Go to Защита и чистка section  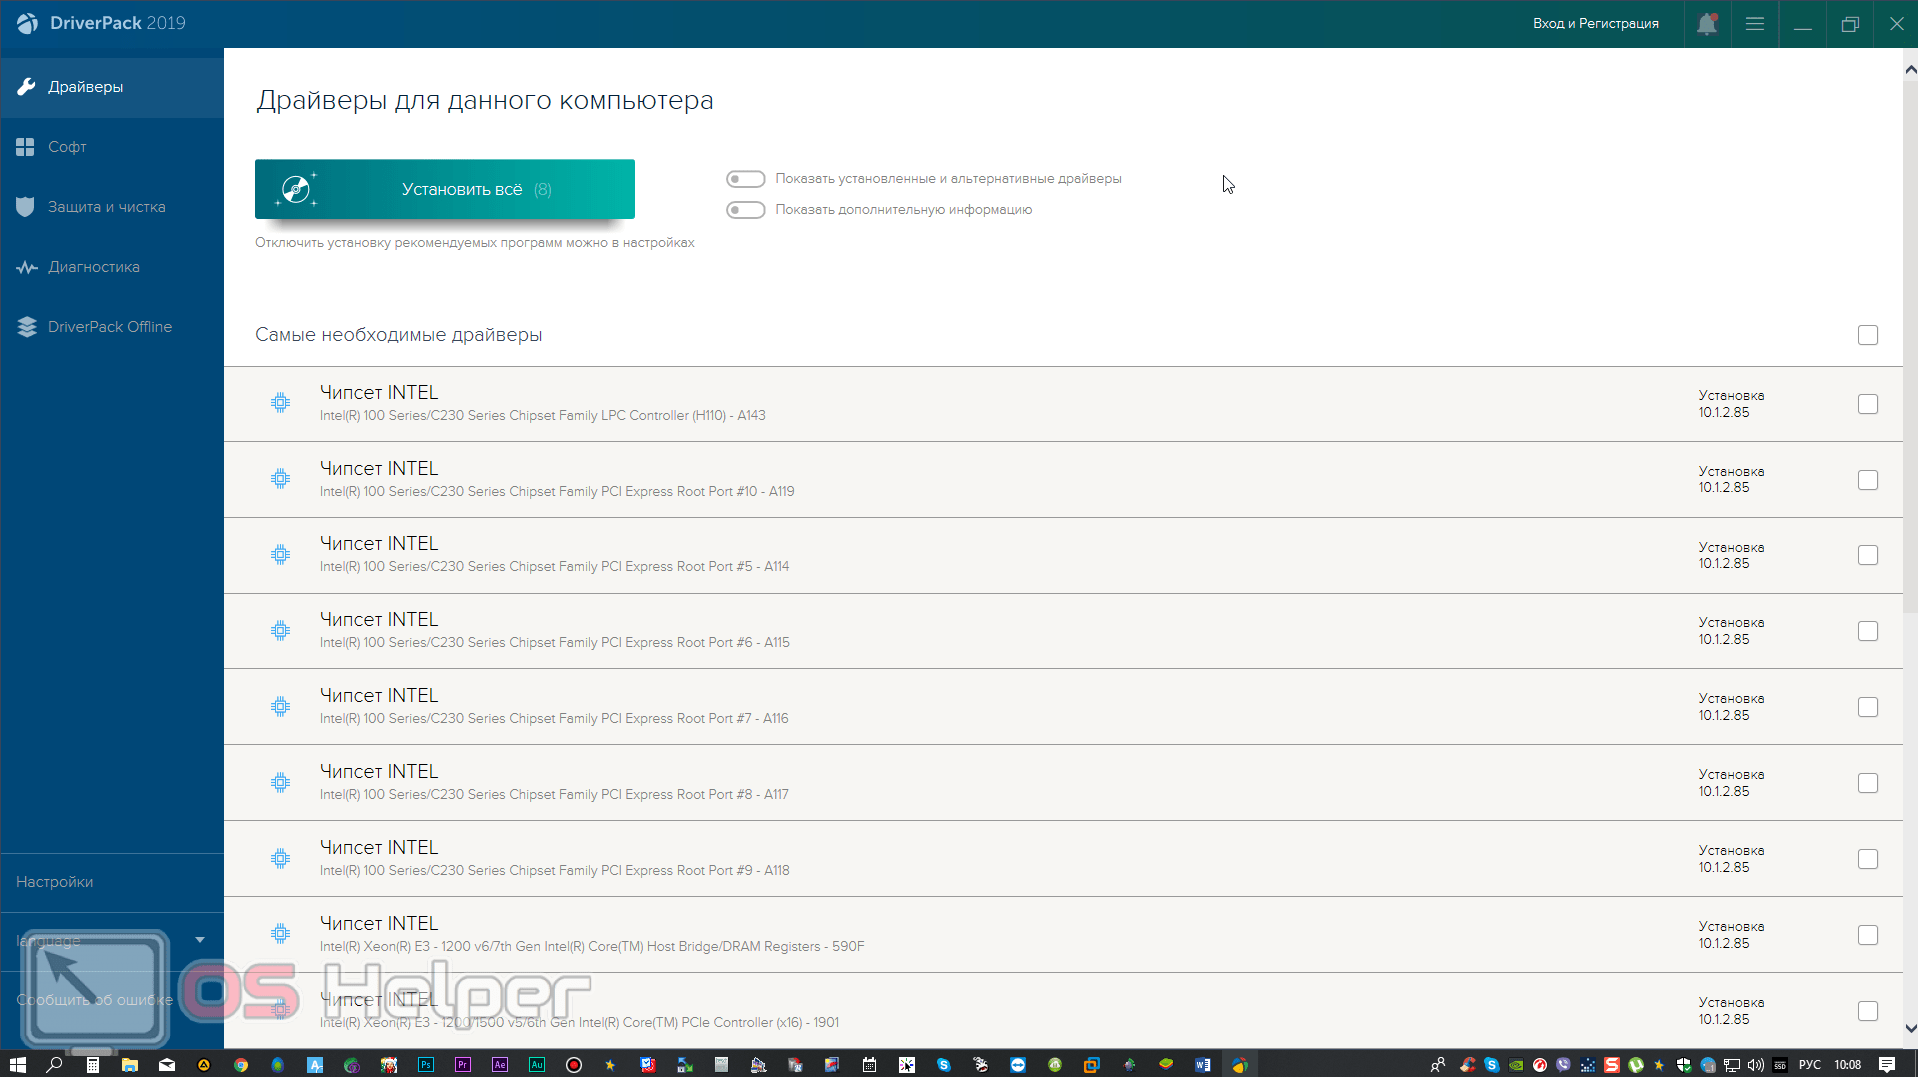(106, 207)
